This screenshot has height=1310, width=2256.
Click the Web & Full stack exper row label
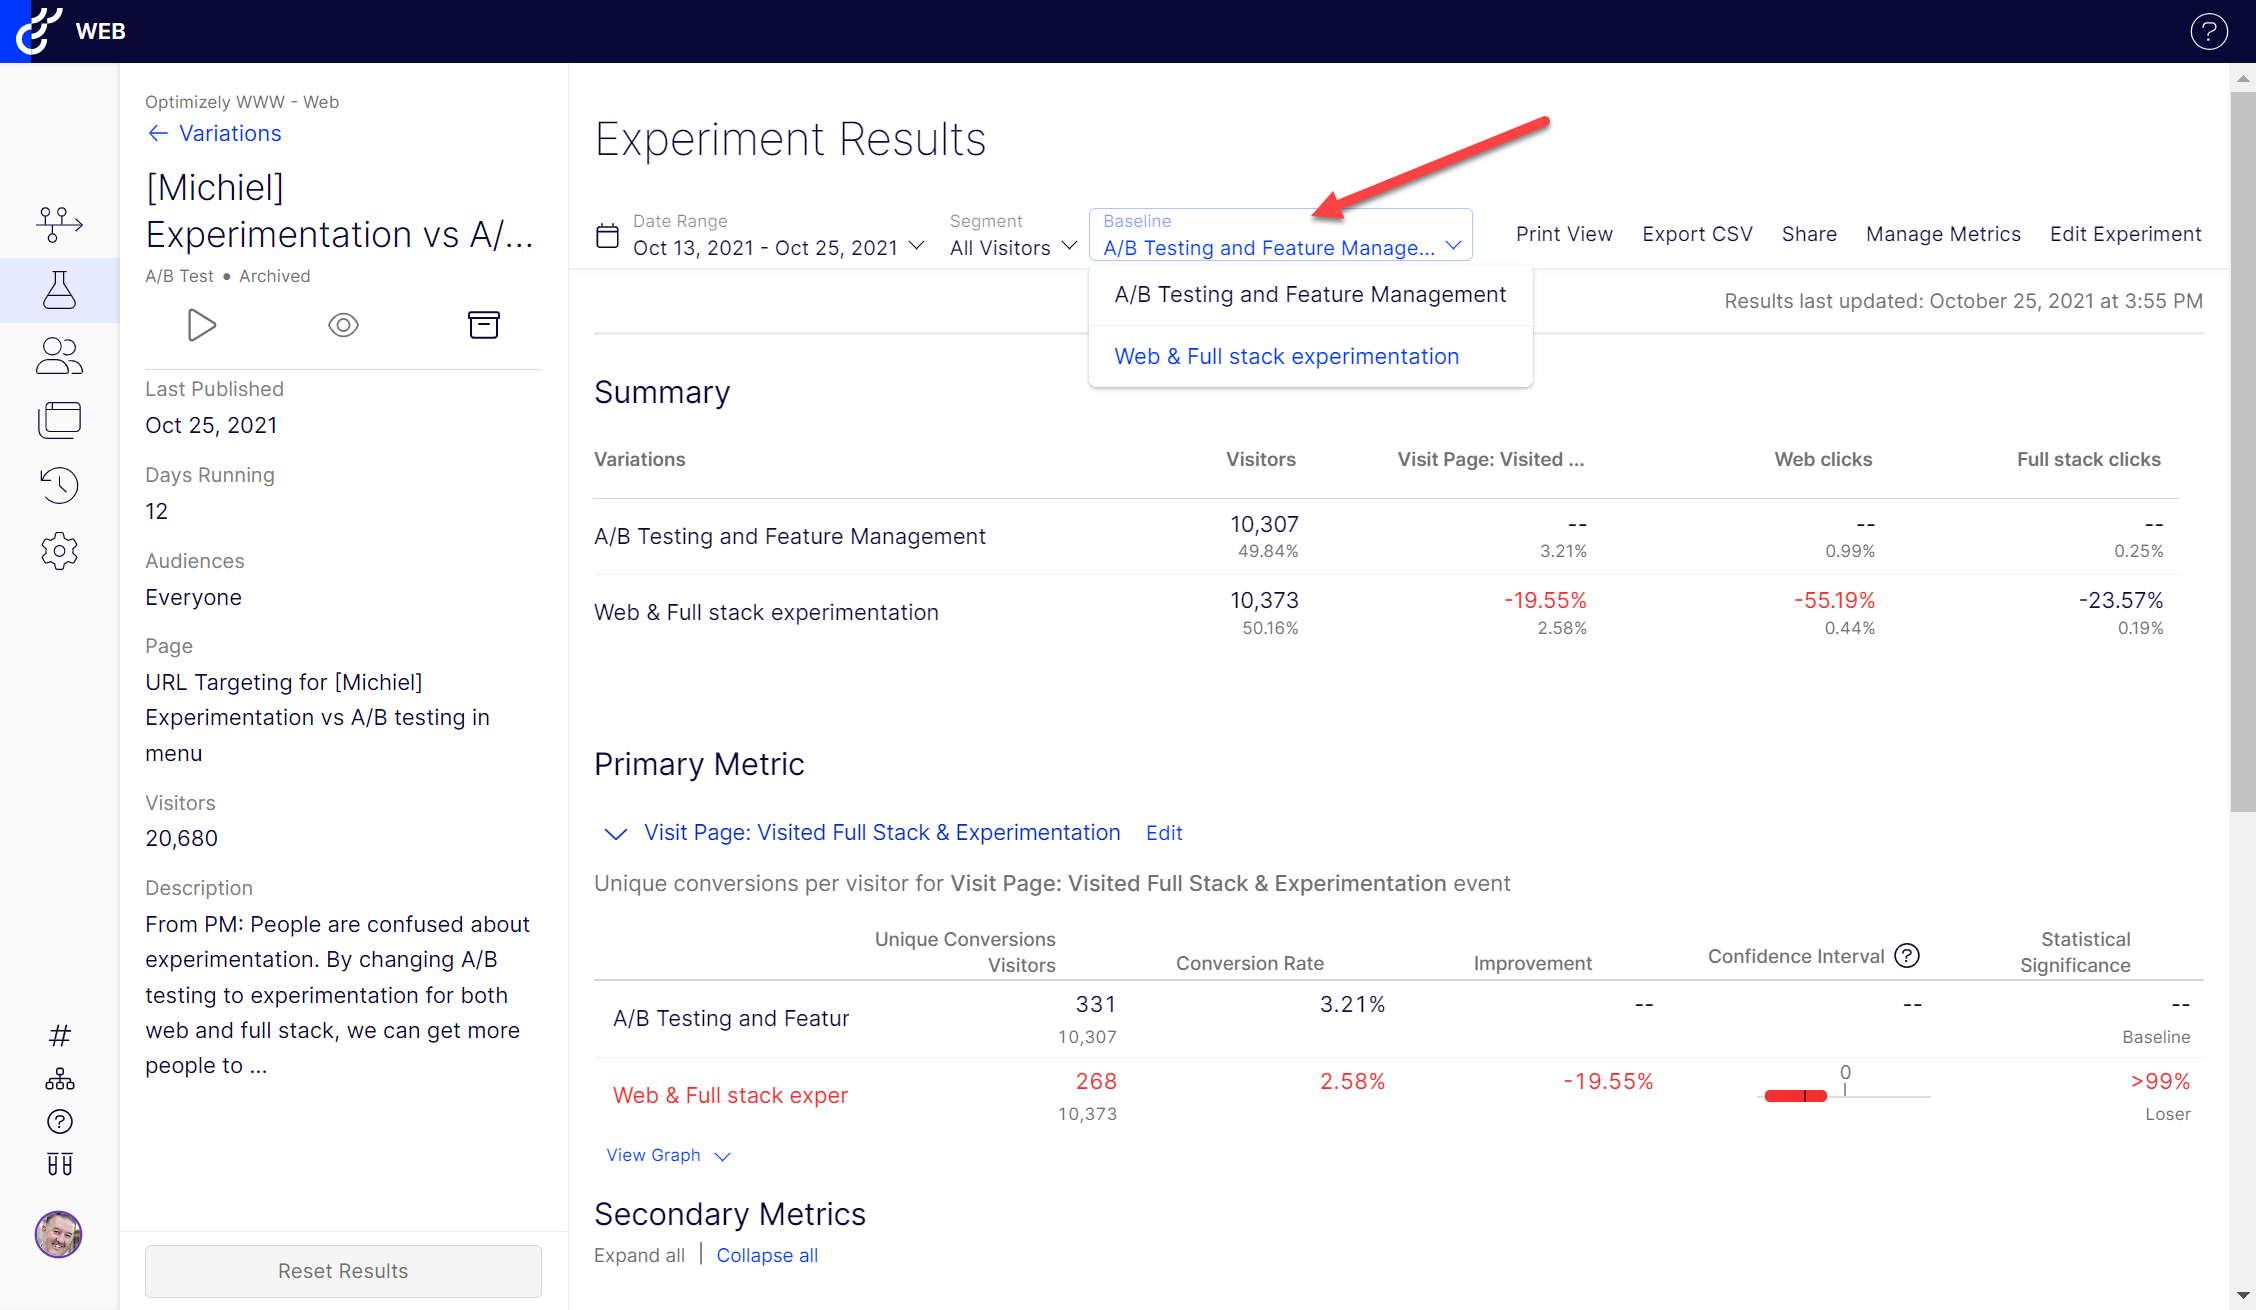coord(730,1096)
